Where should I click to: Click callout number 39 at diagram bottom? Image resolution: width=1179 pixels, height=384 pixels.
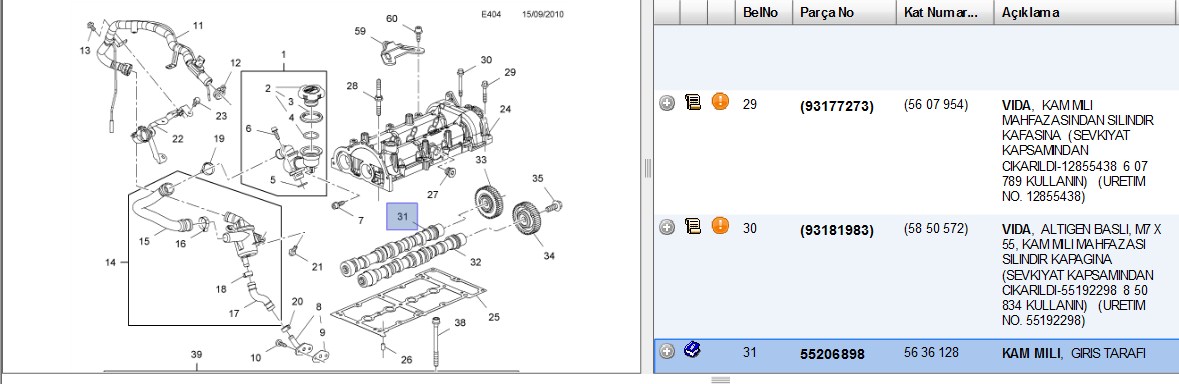click(x=196, y=355)
